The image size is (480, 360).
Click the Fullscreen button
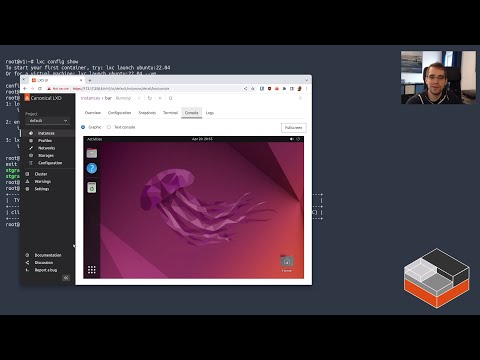click(293, 128)
